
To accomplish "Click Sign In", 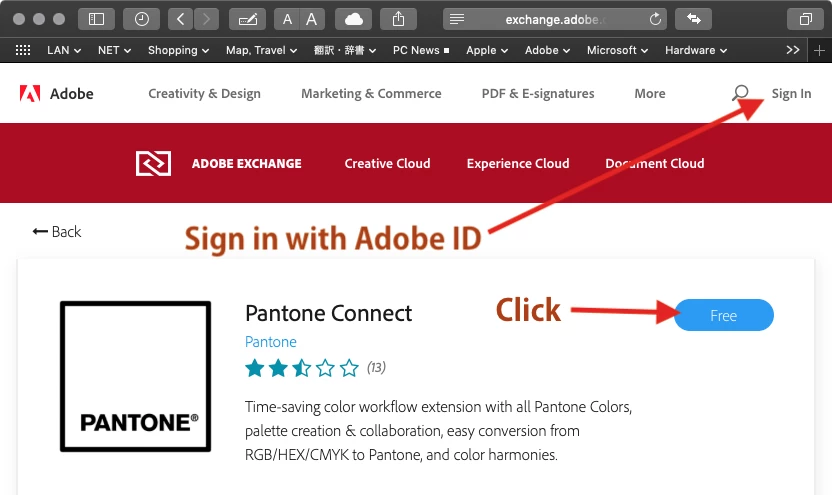I will click(x=791, y=93).
